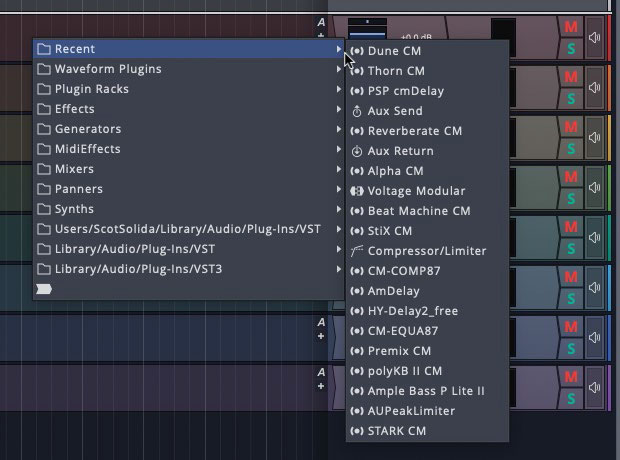Add the AUPeakLimiter plugin
Viewport: 620px width, 460px height.
pyautogui.click(x=427, y=411)
